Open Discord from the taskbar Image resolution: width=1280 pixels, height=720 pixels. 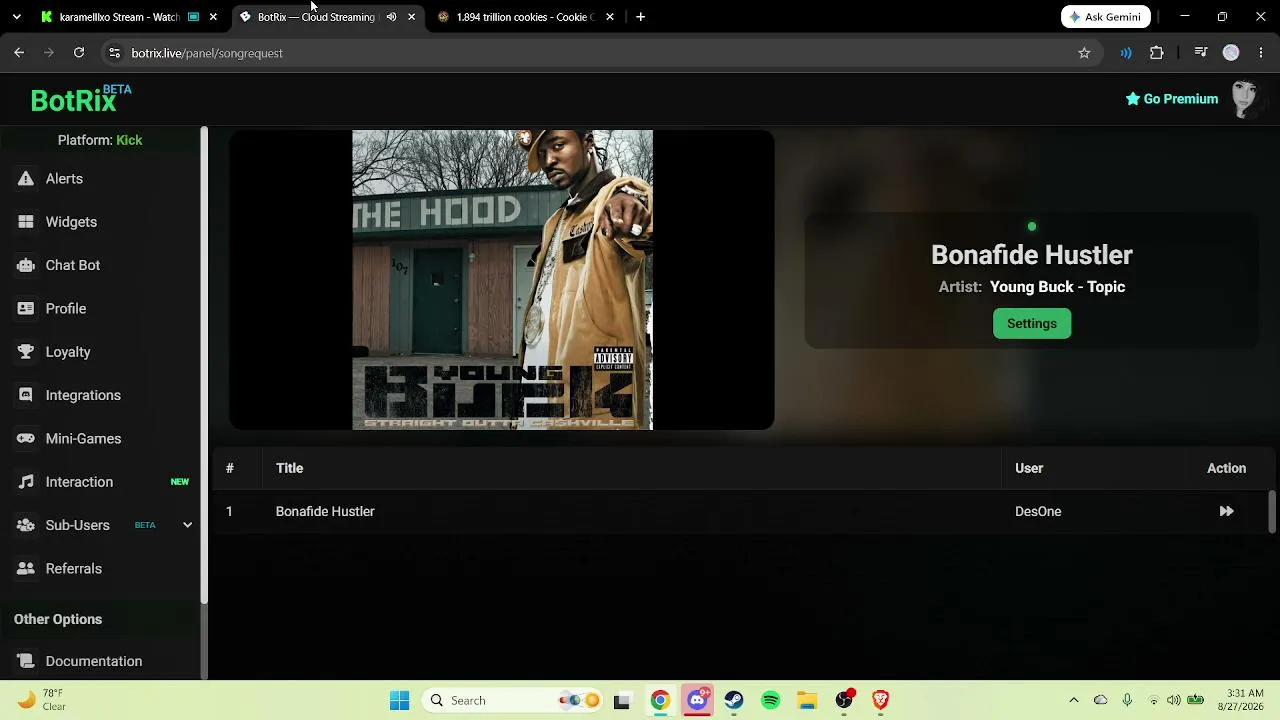pos(697,700)
